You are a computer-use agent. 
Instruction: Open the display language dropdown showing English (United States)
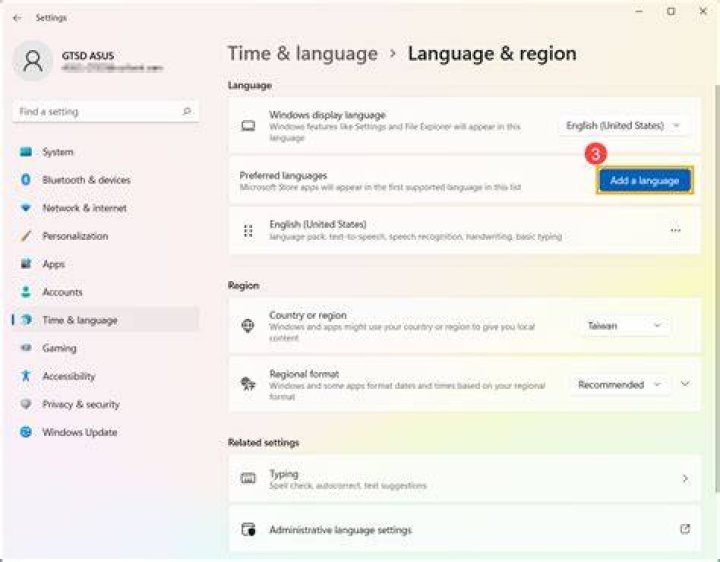622,125
